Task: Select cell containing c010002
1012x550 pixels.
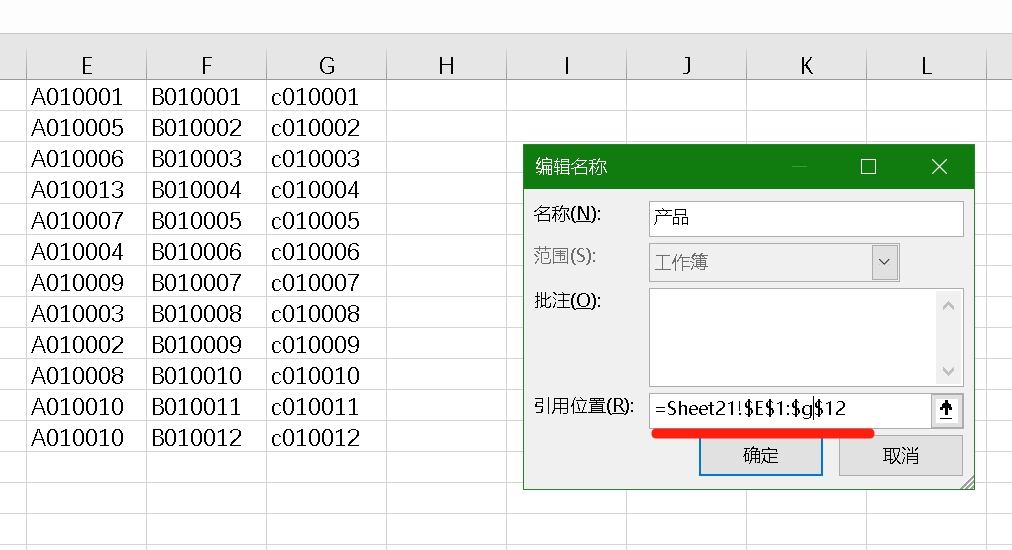Action: coord(327,127)
